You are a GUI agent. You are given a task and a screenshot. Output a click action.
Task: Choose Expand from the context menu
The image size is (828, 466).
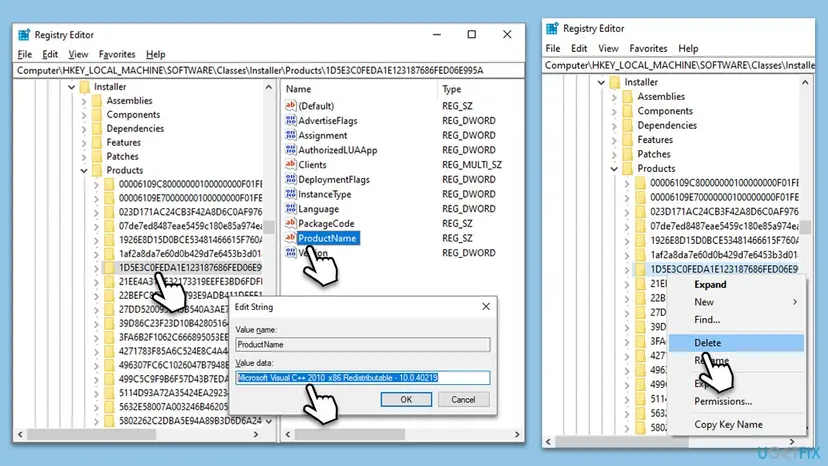pyautogui.click(x=710, y=284)
